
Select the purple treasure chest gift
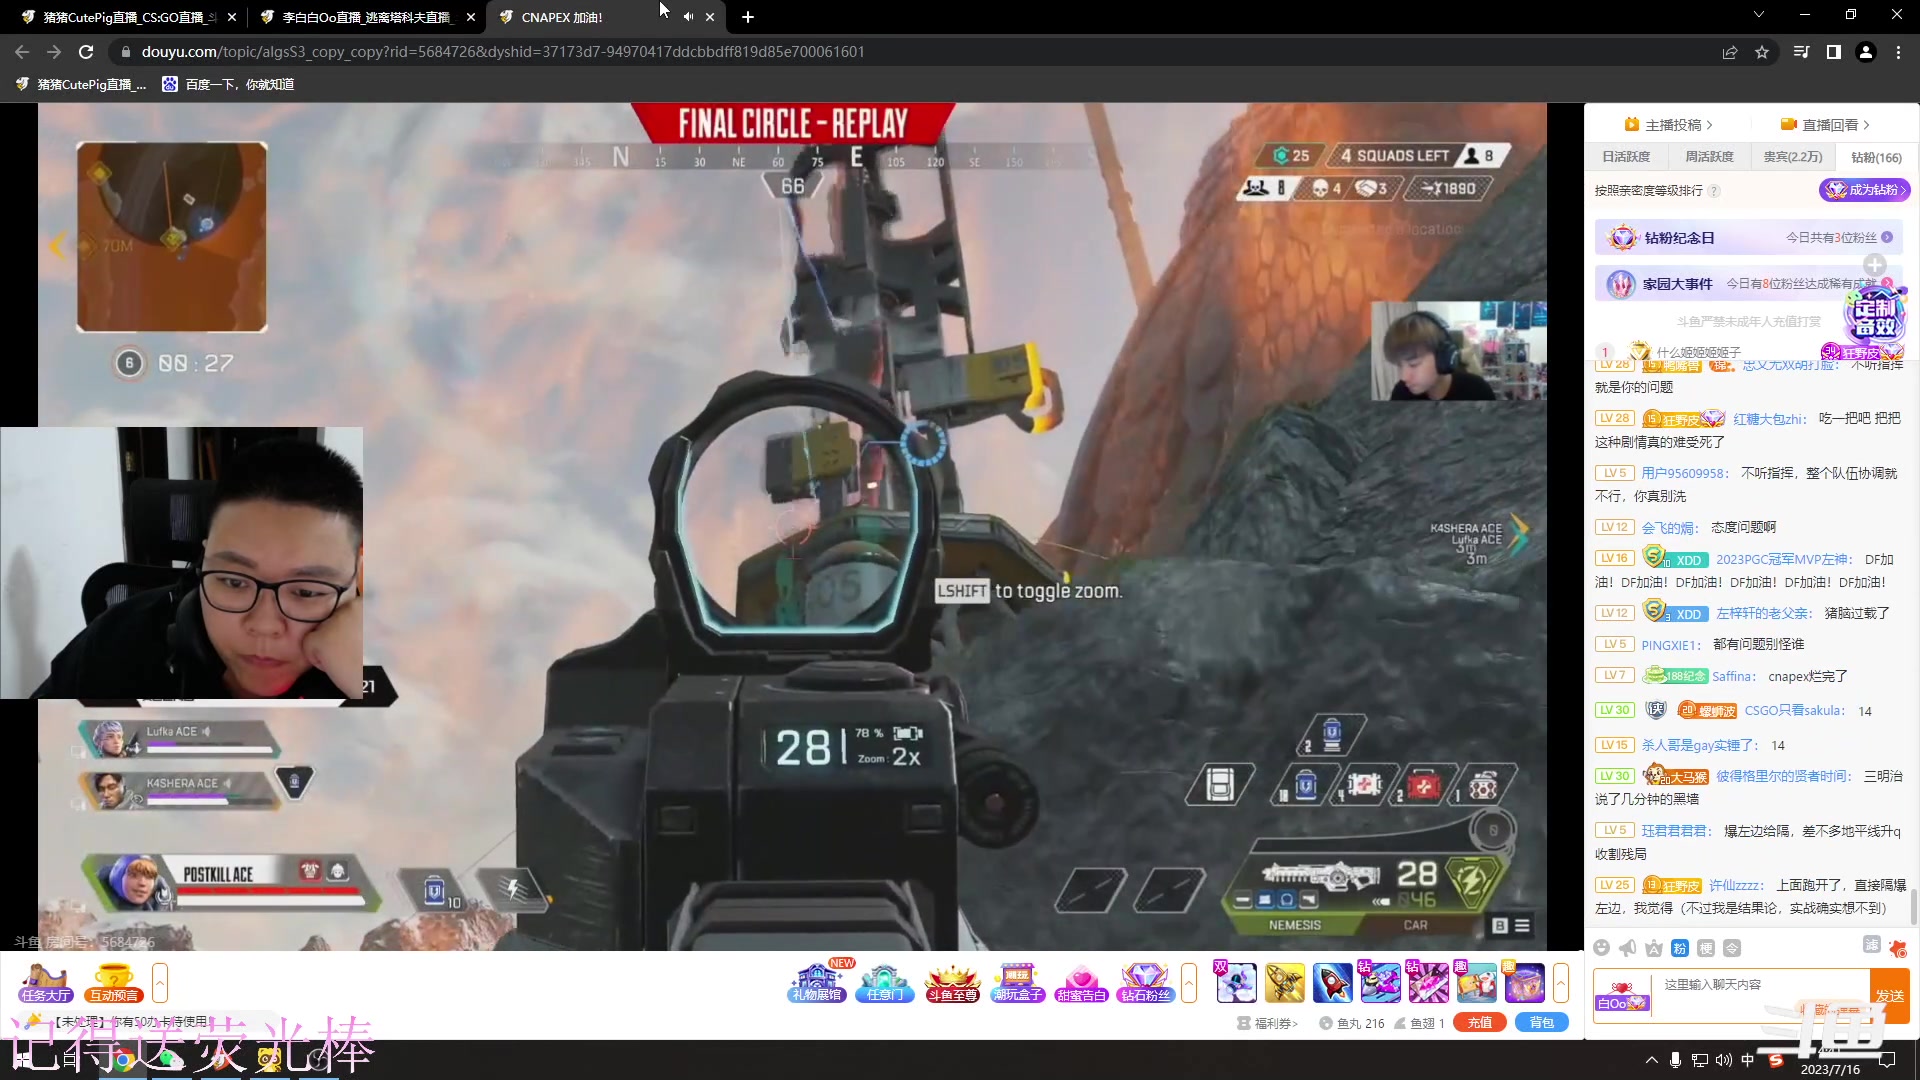[1524, 982]
